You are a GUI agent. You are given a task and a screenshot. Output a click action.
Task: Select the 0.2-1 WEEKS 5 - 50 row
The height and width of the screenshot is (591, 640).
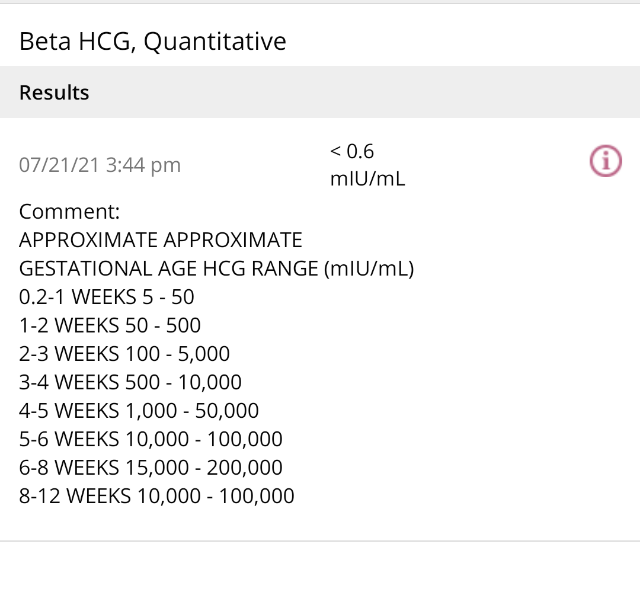[x=106, y=297]
